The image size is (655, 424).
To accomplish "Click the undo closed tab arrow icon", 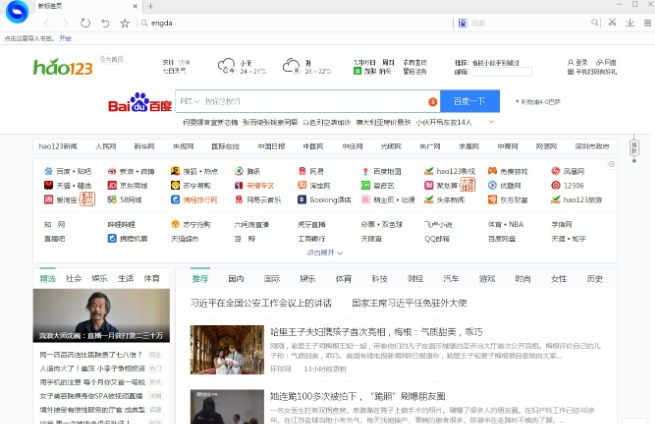I will click(x=105, y=23).
